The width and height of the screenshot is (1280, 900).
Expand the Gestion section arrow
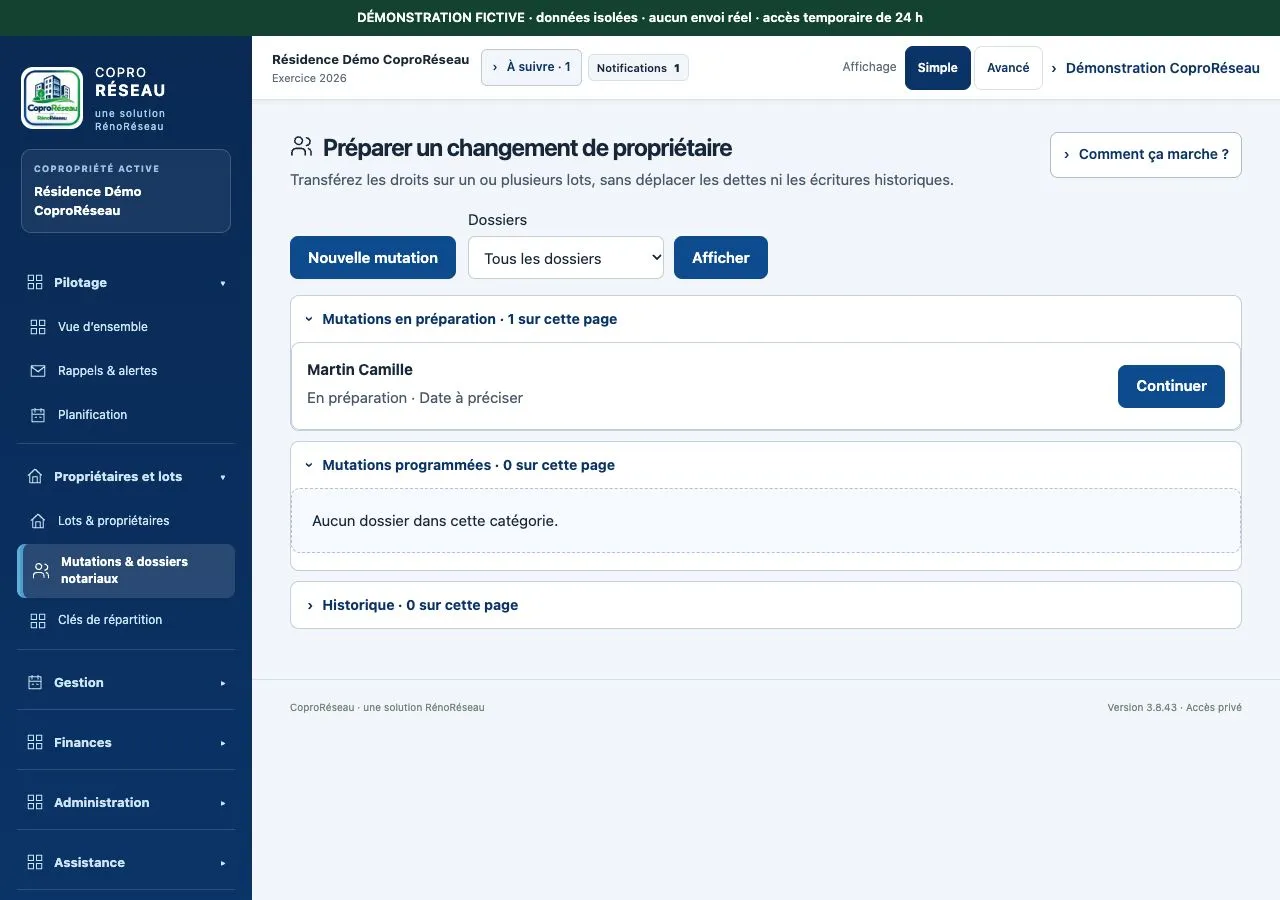pos(223,683)
